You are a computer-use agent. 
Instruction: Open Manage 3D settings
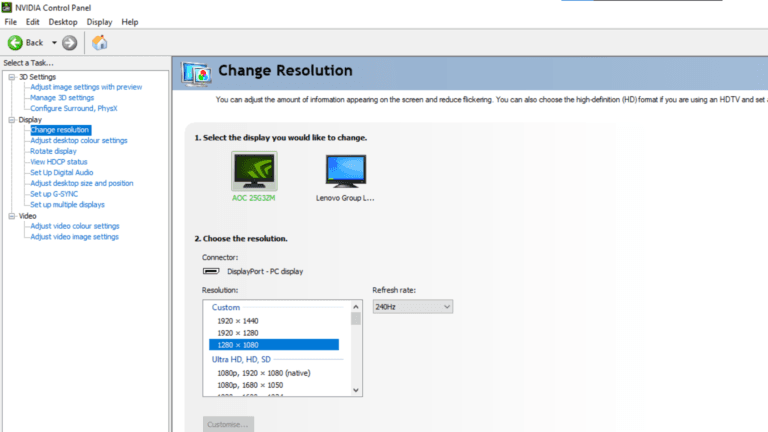(62, 98)
